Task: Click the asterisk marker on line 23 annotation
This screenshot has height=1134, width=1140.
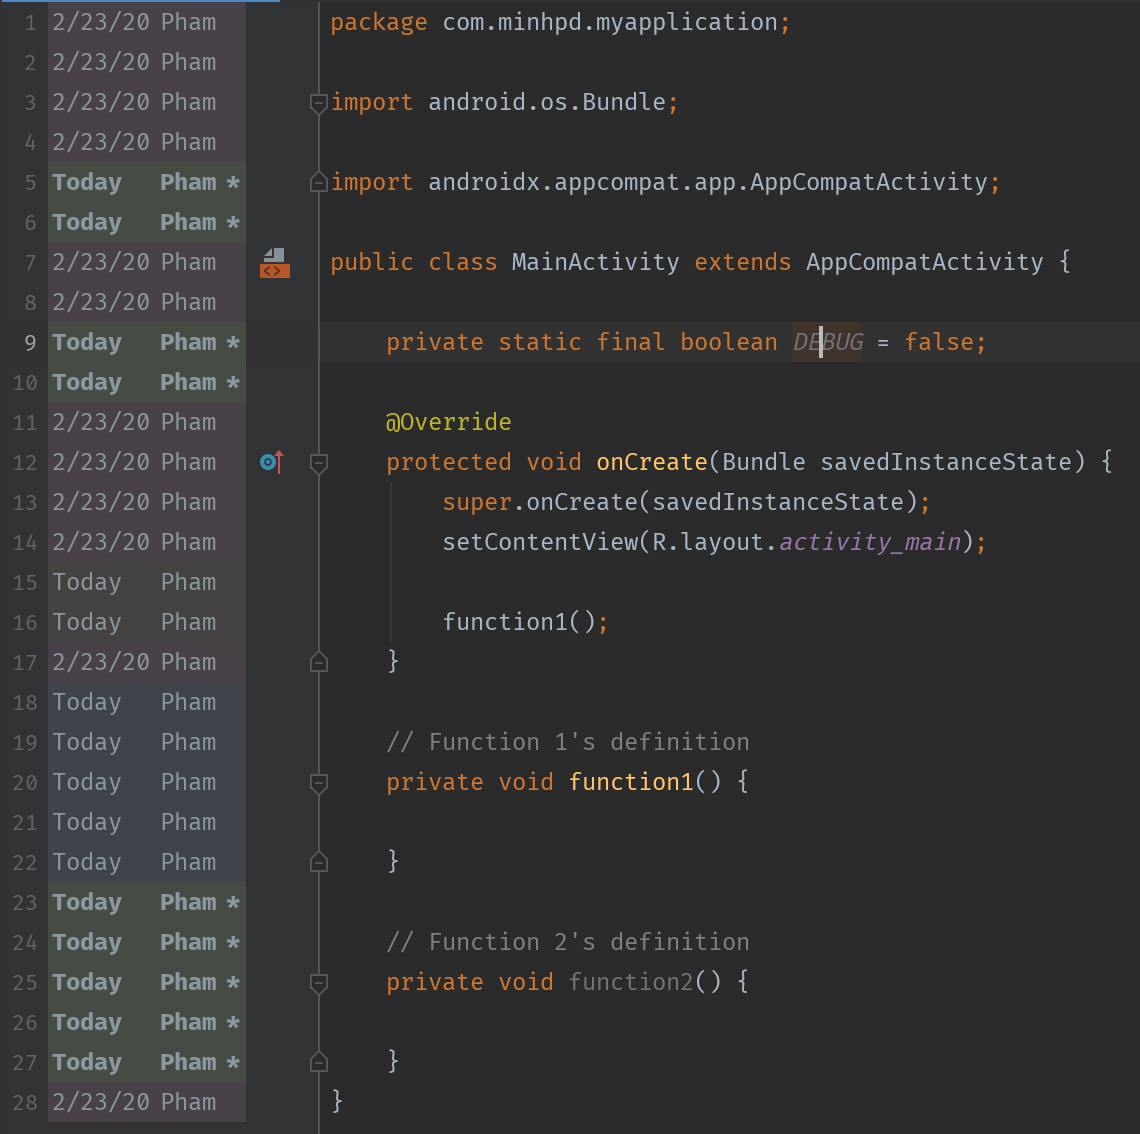Action: [233, 901]
